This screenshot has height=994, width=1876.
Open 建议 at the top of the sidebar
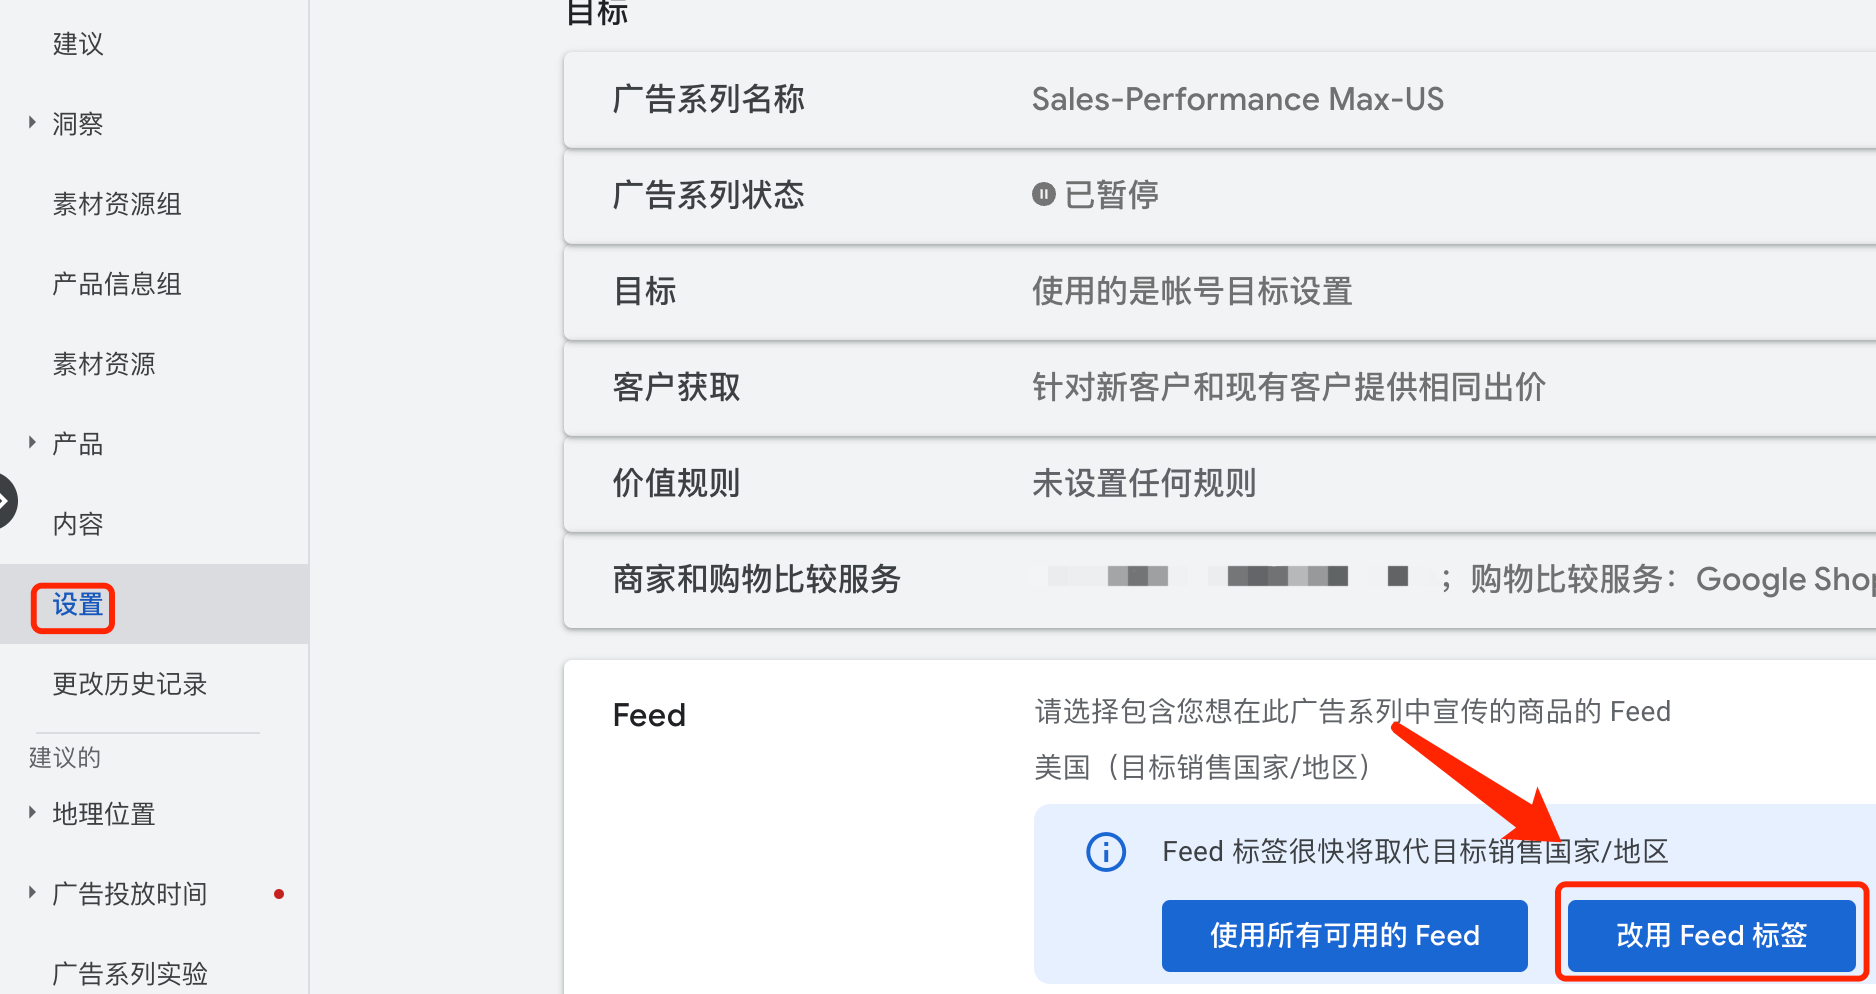77,44
